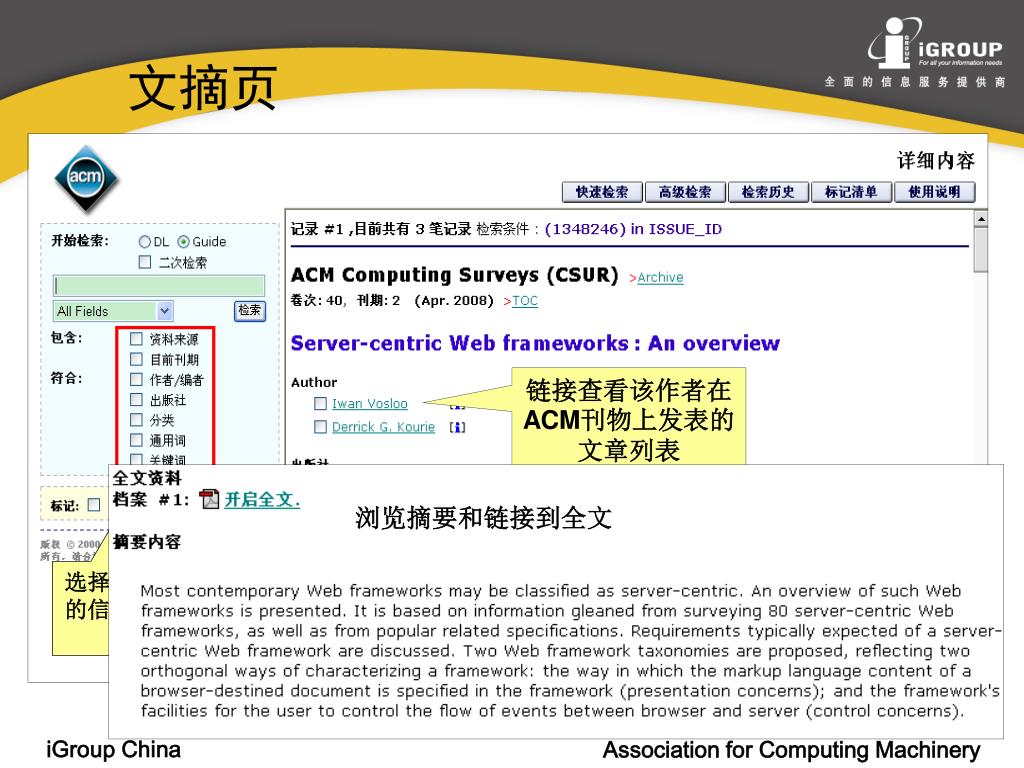This screenshot has width=1024, height=768.
Task: Open the 快速检索 tab
Action: 602,192
